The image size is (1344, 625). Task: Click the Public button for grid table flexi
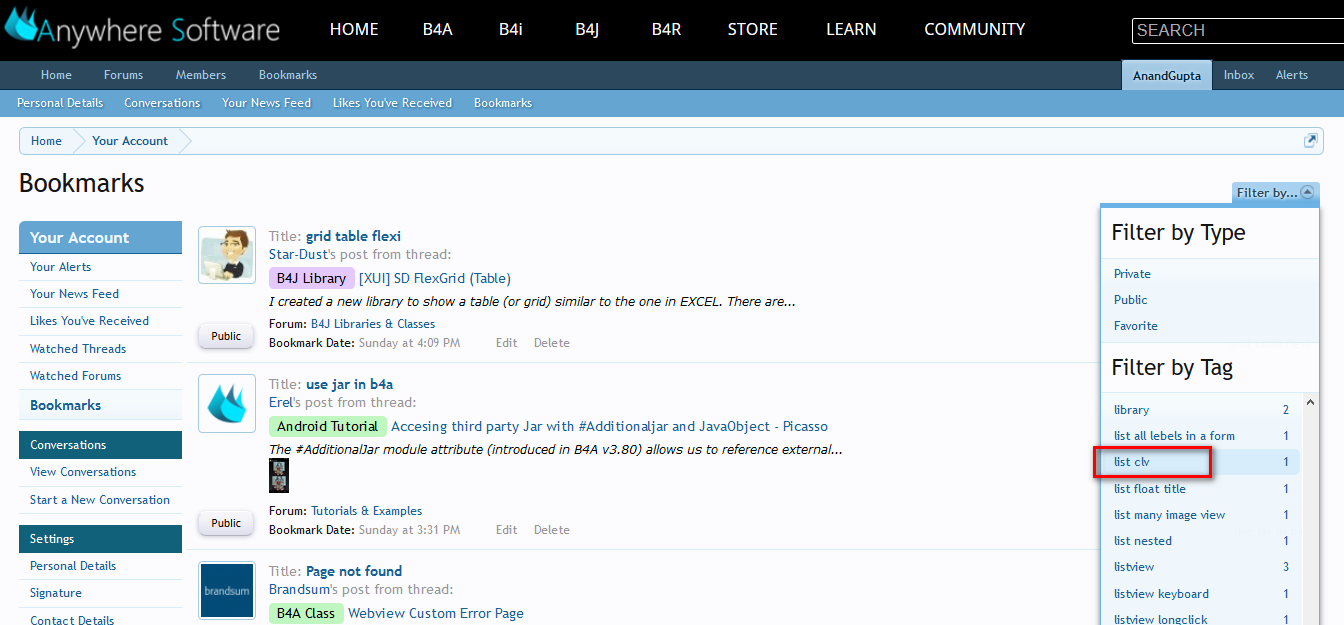coord(226,336)
